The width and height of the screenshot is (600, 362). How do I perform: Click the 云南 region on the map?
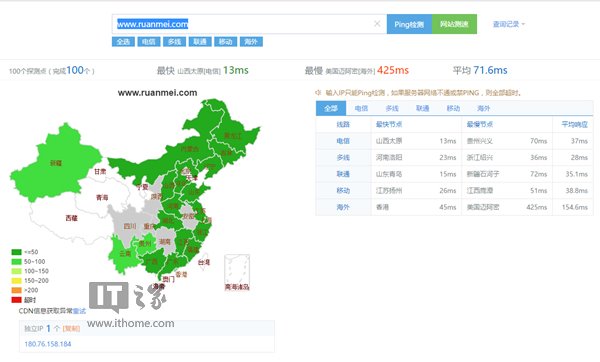tap(125, 253)
